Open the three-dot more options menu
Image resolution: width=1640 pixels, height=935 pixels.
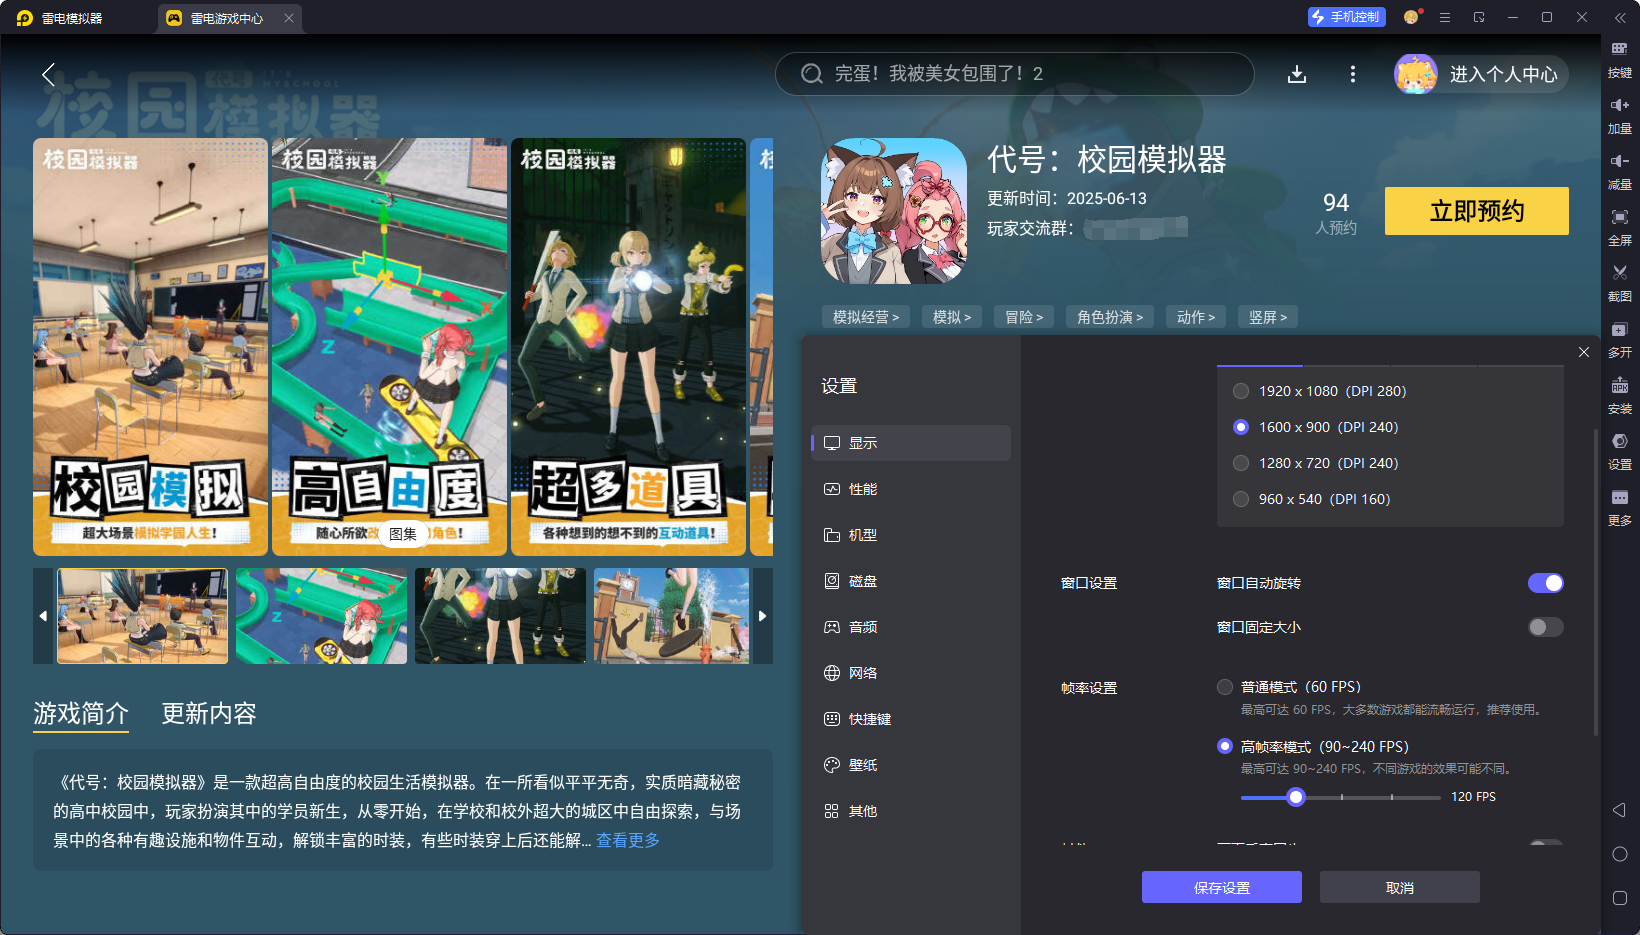[1353, 74]
